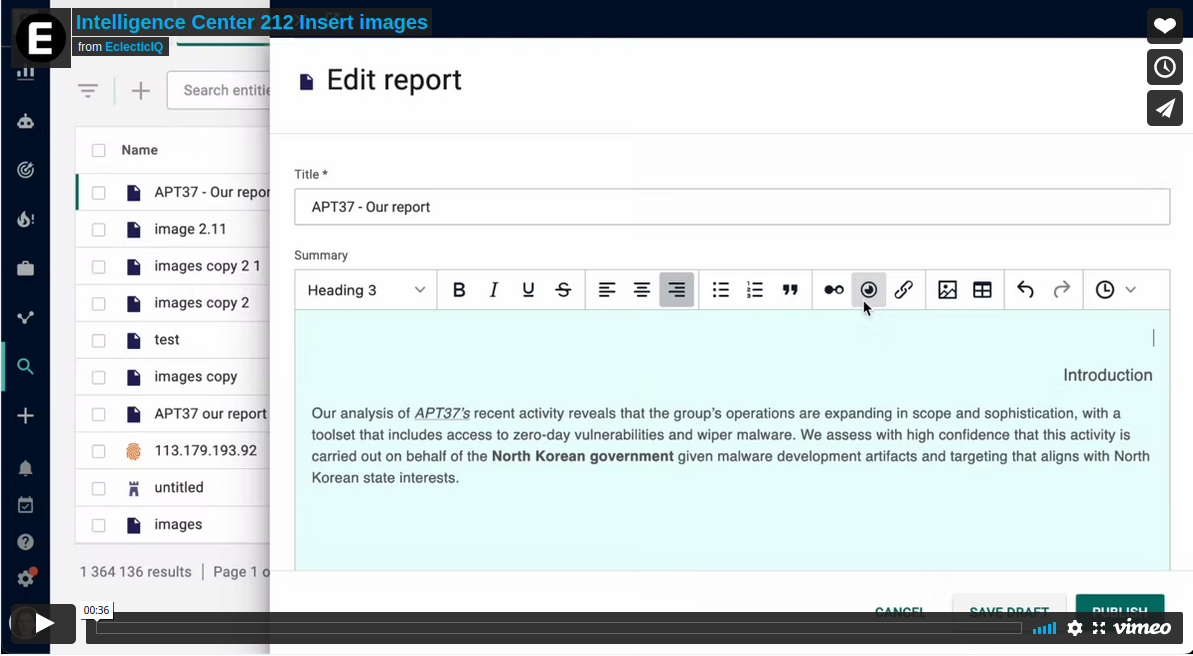Apply bold formatting to the summary text
Image resolution: width=1193 pixels, height=656 pixels.
point(459,289)
